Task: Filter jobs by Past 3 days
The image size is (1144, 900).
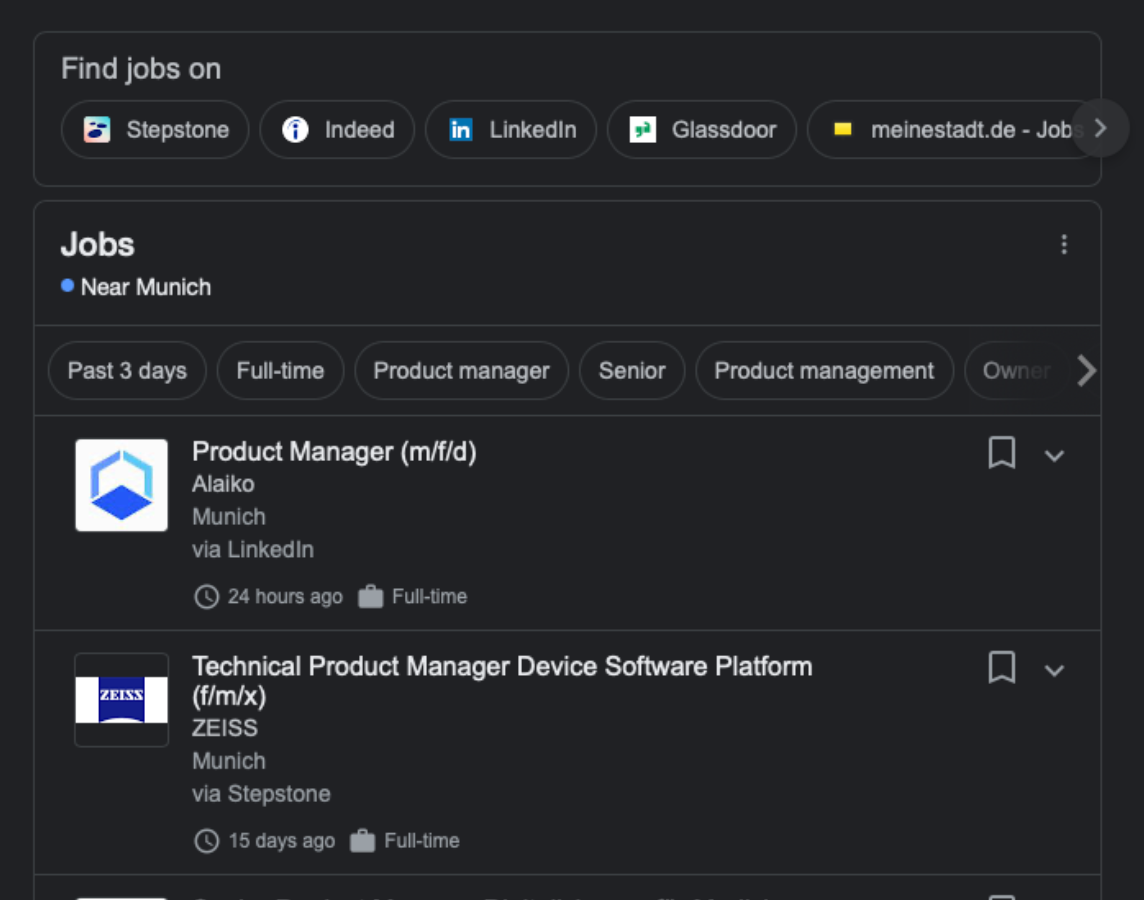Action: tap(127, 371)
